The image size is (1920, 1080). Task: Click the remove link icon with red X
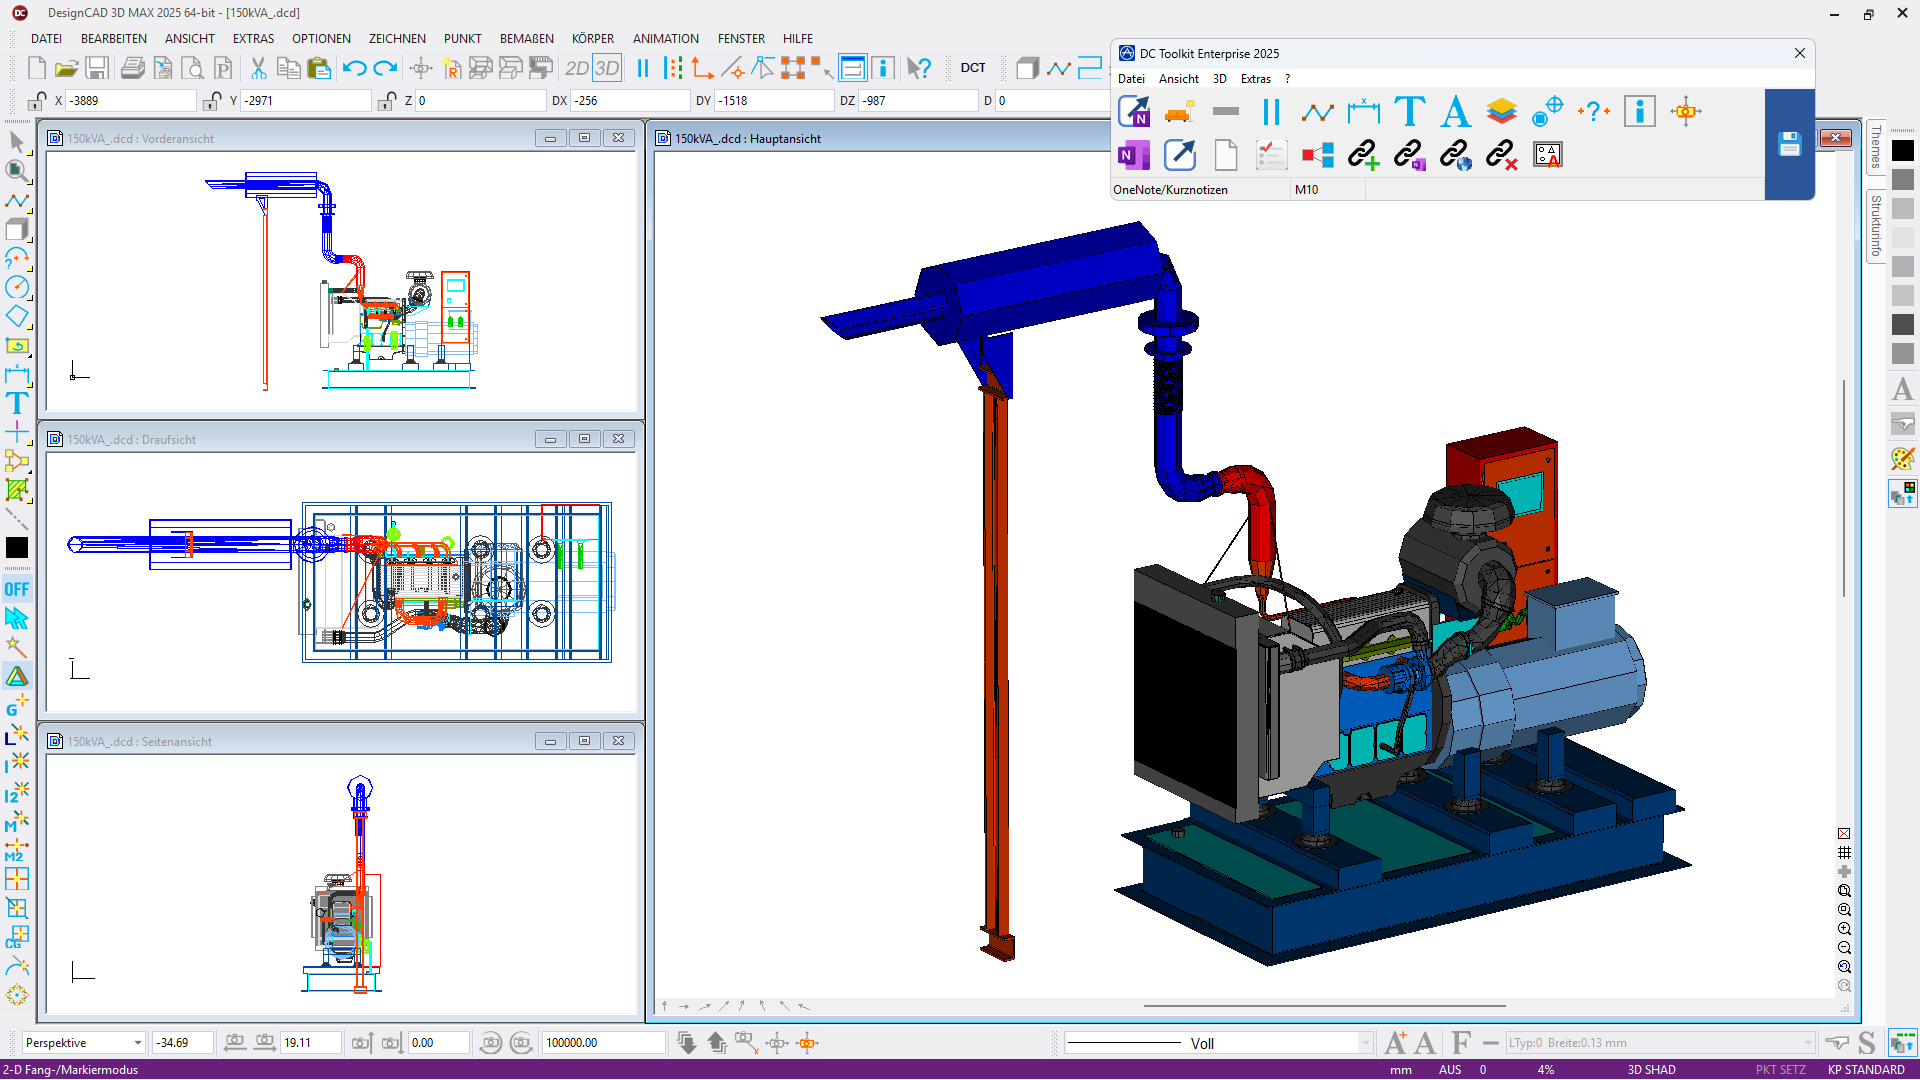tap(1501, 155)
